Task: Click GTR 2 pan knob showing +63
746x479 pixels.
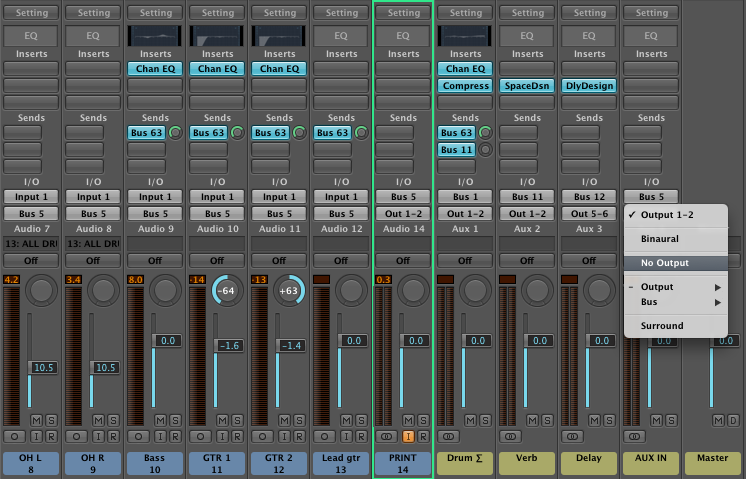Action: 289,291
